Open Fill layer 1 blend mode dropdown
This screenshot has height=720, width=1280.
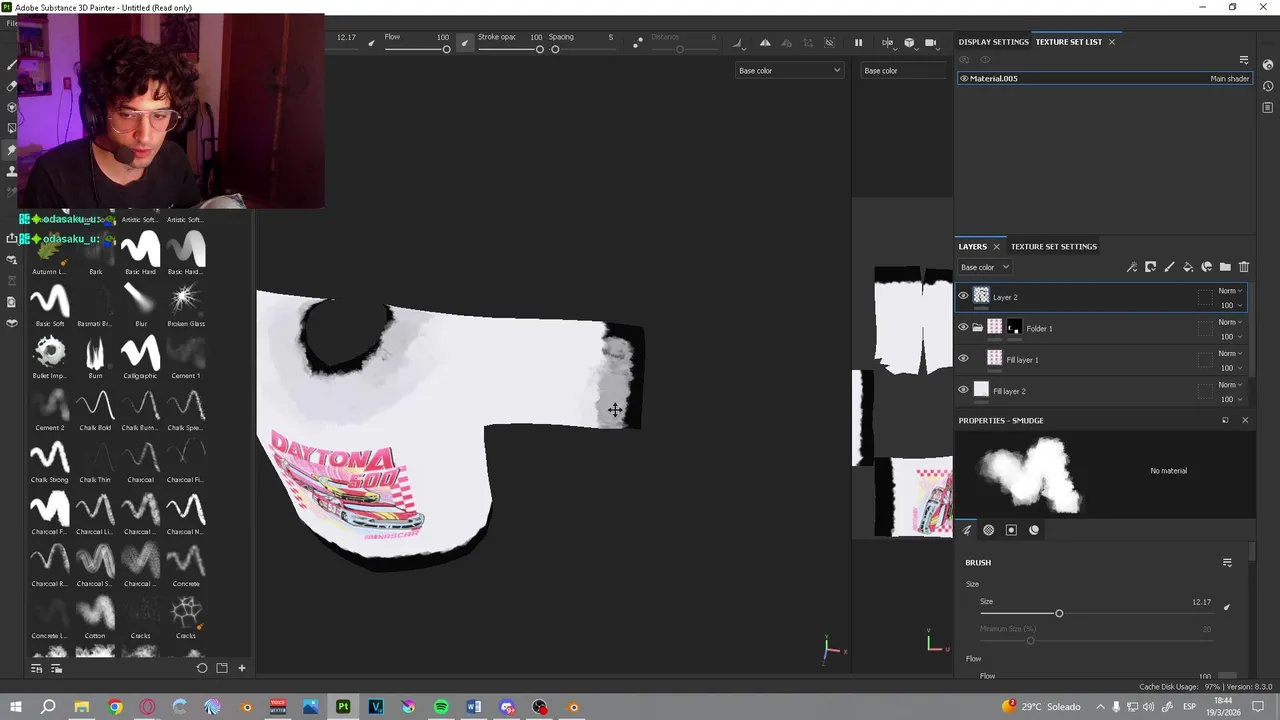click(1230, 353)
